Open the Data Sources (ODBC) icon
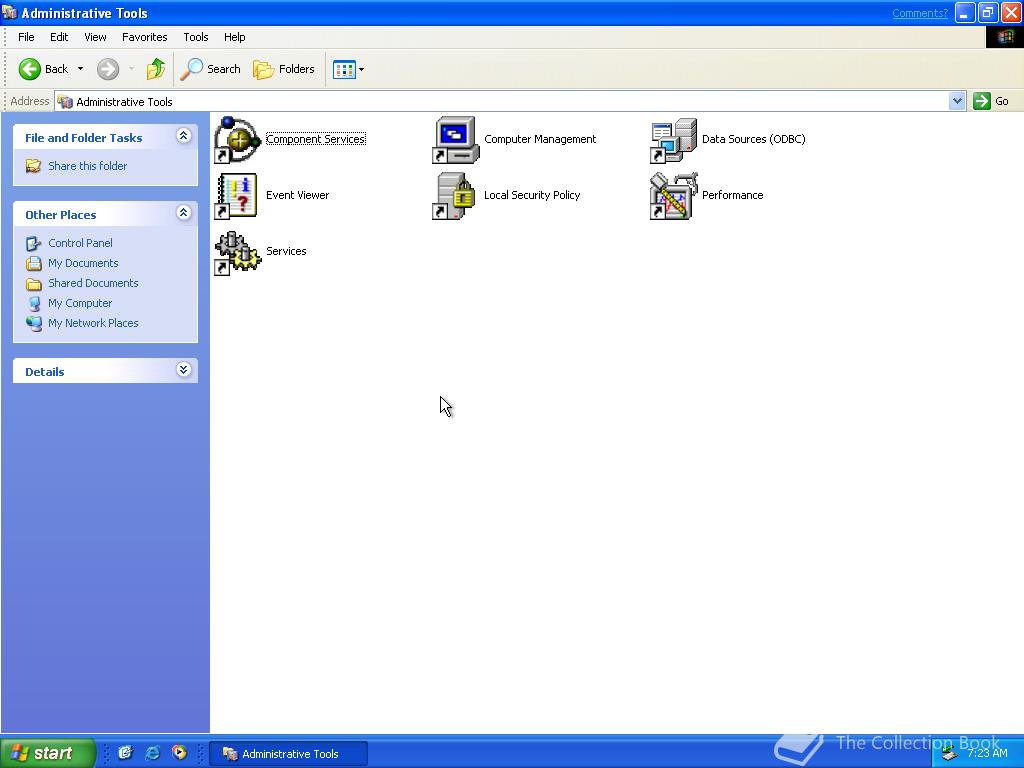 click(674, 139)
